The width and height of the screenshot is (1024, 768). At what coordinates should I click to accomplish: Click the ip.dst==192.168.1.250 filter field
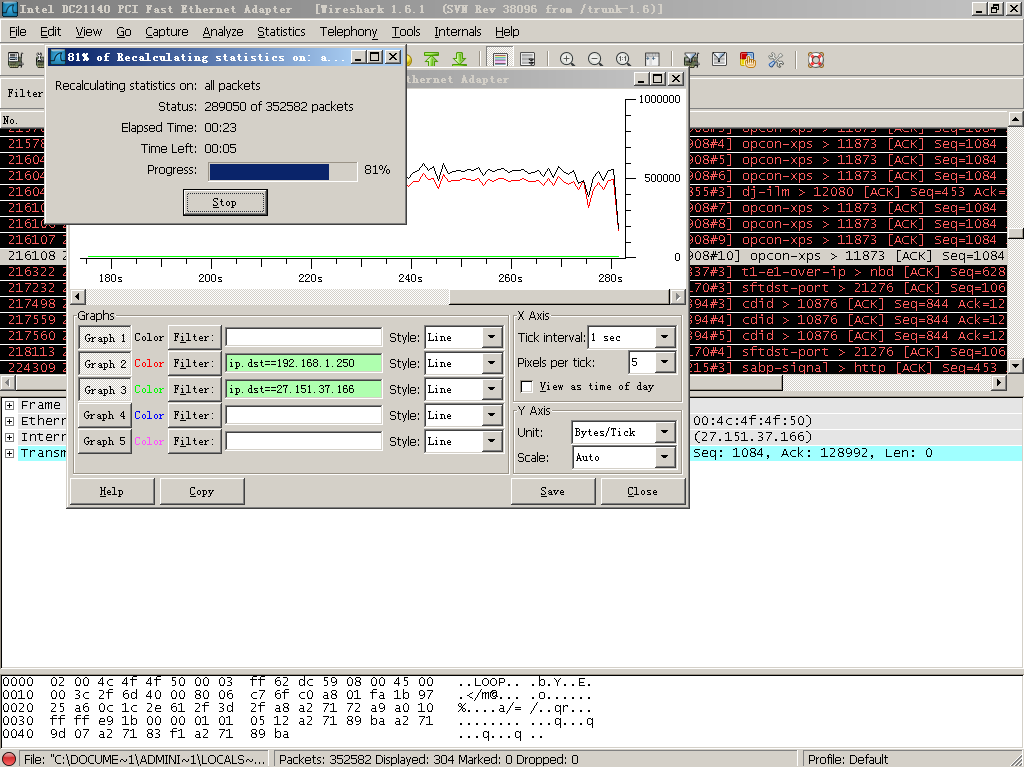pyautogui.click(x=304, y=364)
